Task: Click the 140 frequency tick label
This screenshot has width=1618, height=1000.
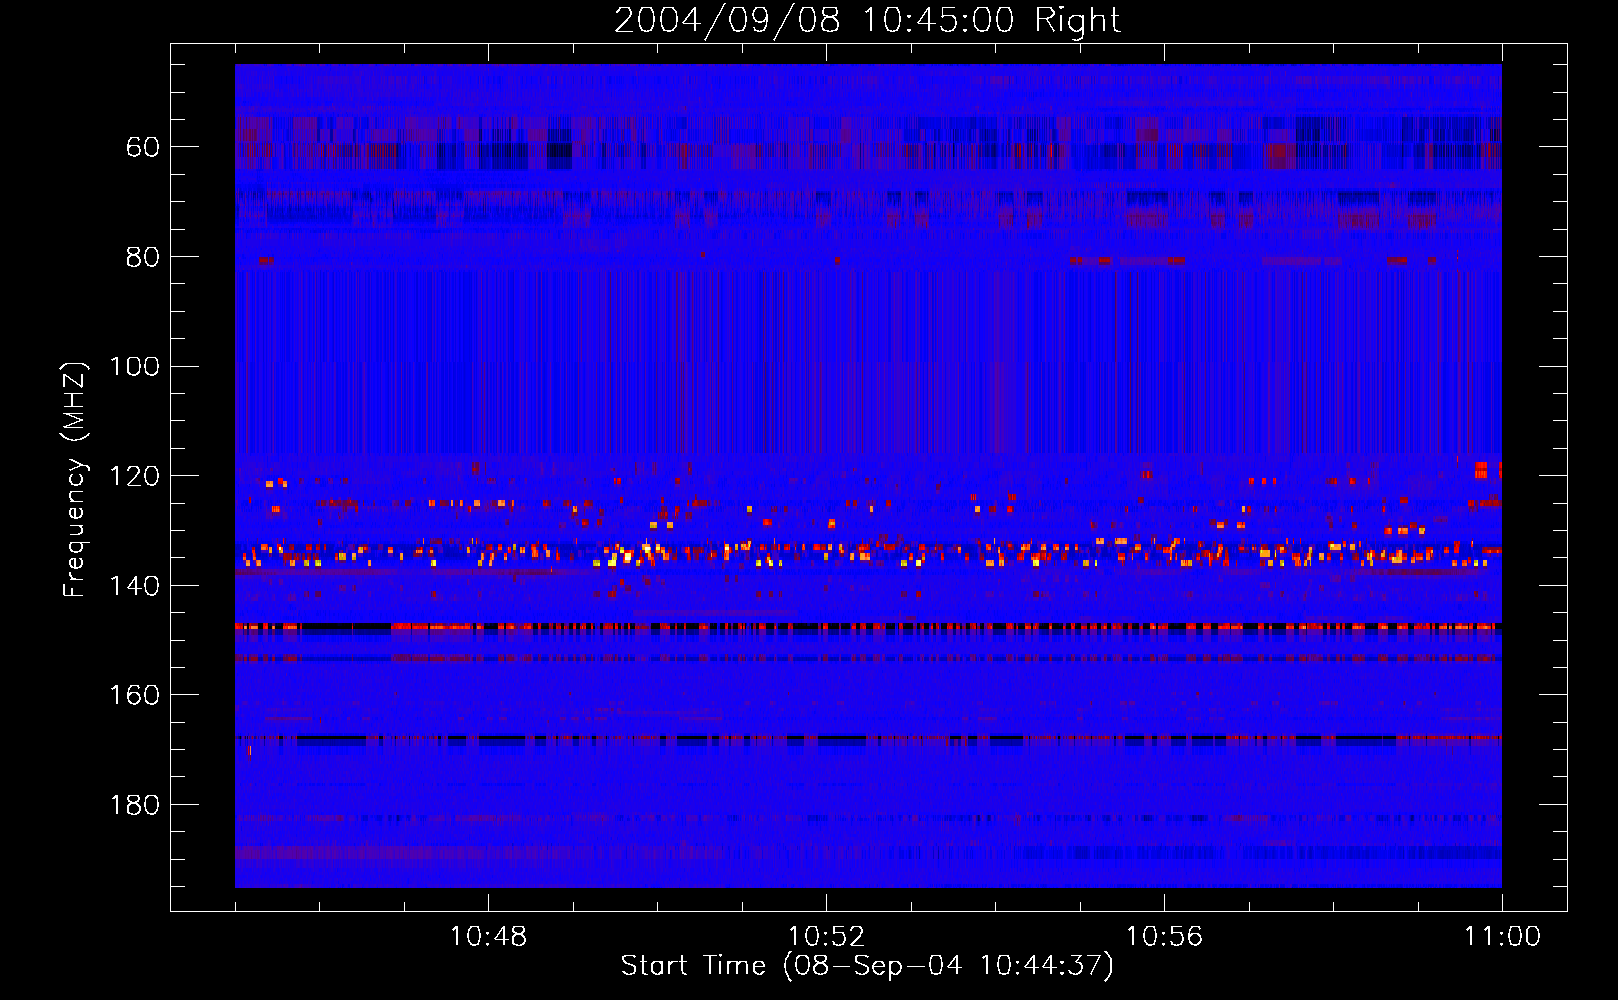Action: (x=135, y=586)
